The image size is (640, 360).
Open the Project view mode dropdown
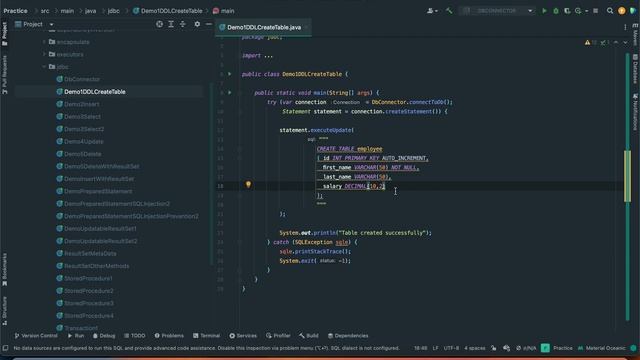51,24
